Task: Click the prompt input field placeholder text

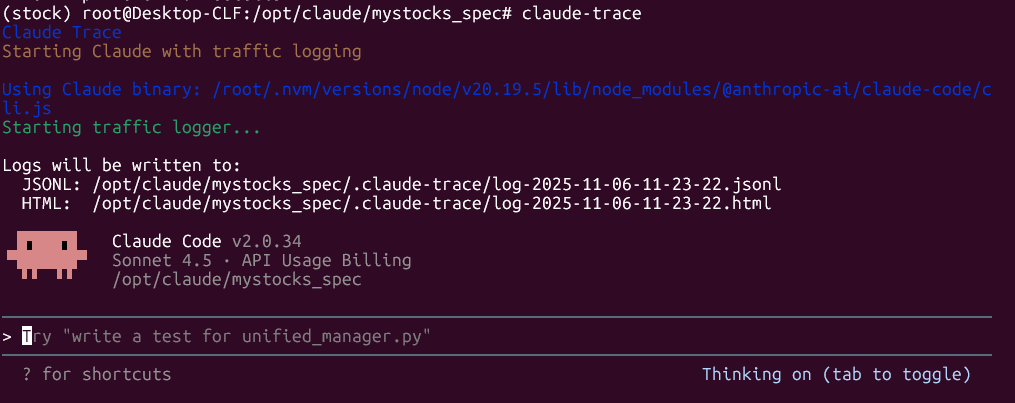Action: coord(227,336)
